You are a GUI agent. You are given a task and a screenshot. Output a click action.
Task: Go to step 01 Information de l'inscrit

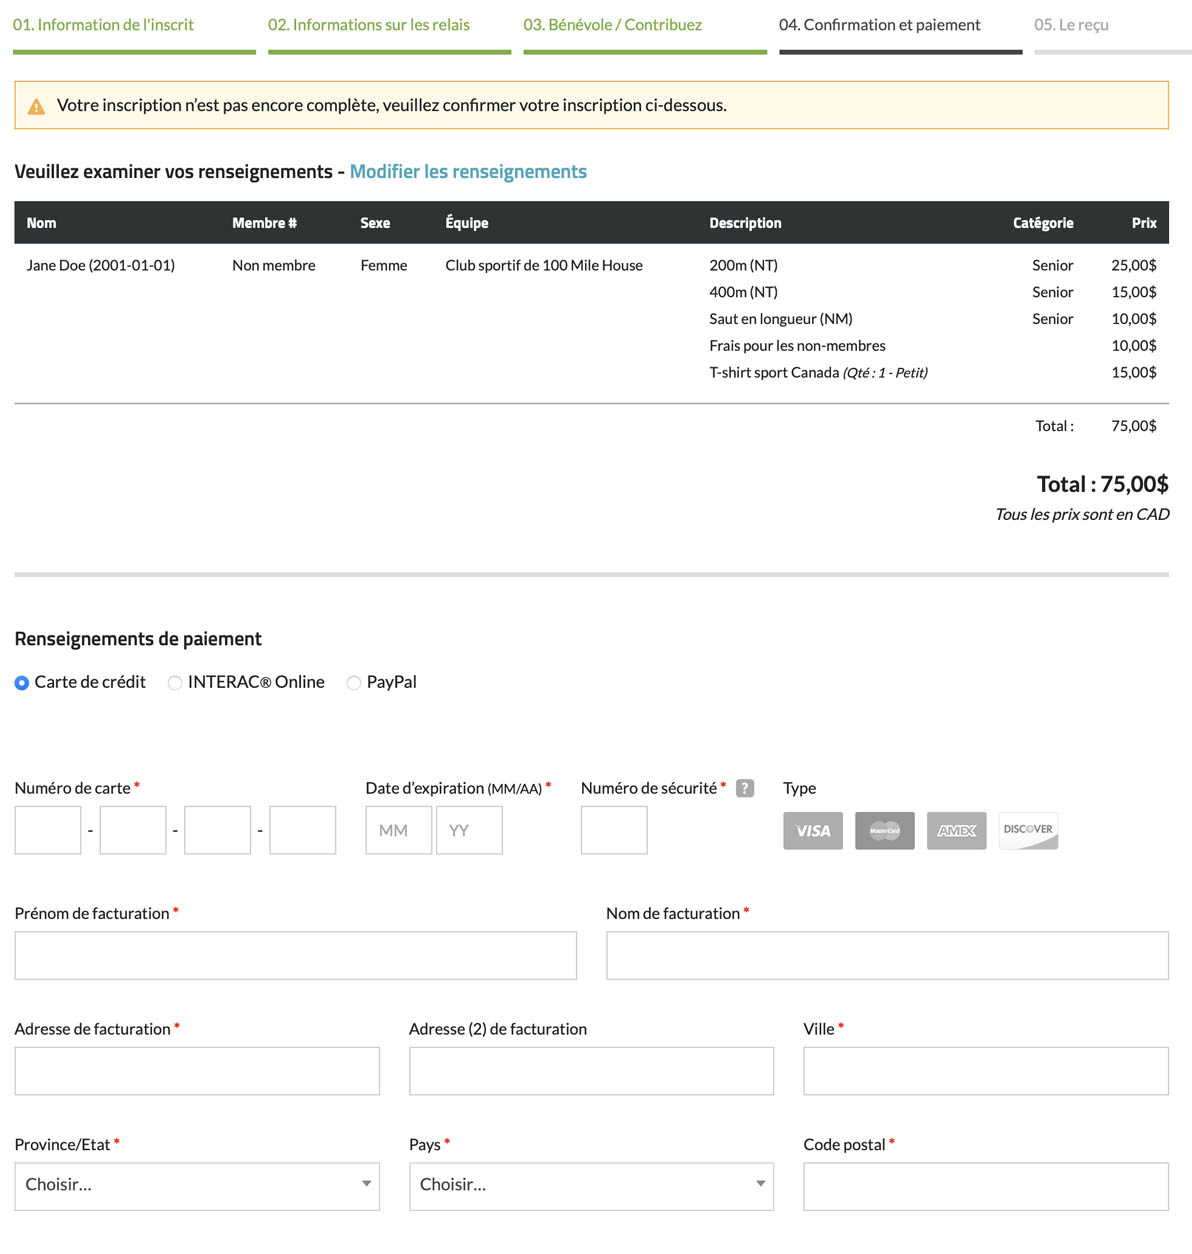(104, 25)
